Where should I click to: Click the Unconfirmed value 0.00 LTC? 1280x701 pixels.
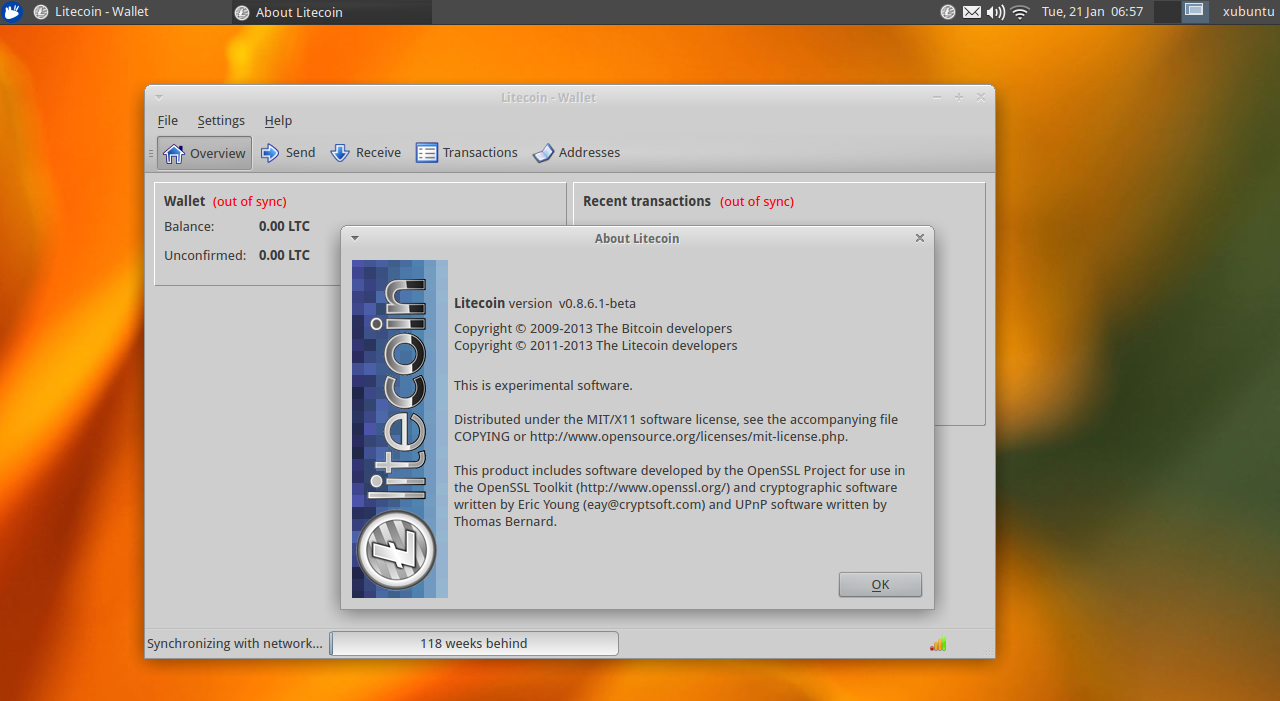coord(284,256)
